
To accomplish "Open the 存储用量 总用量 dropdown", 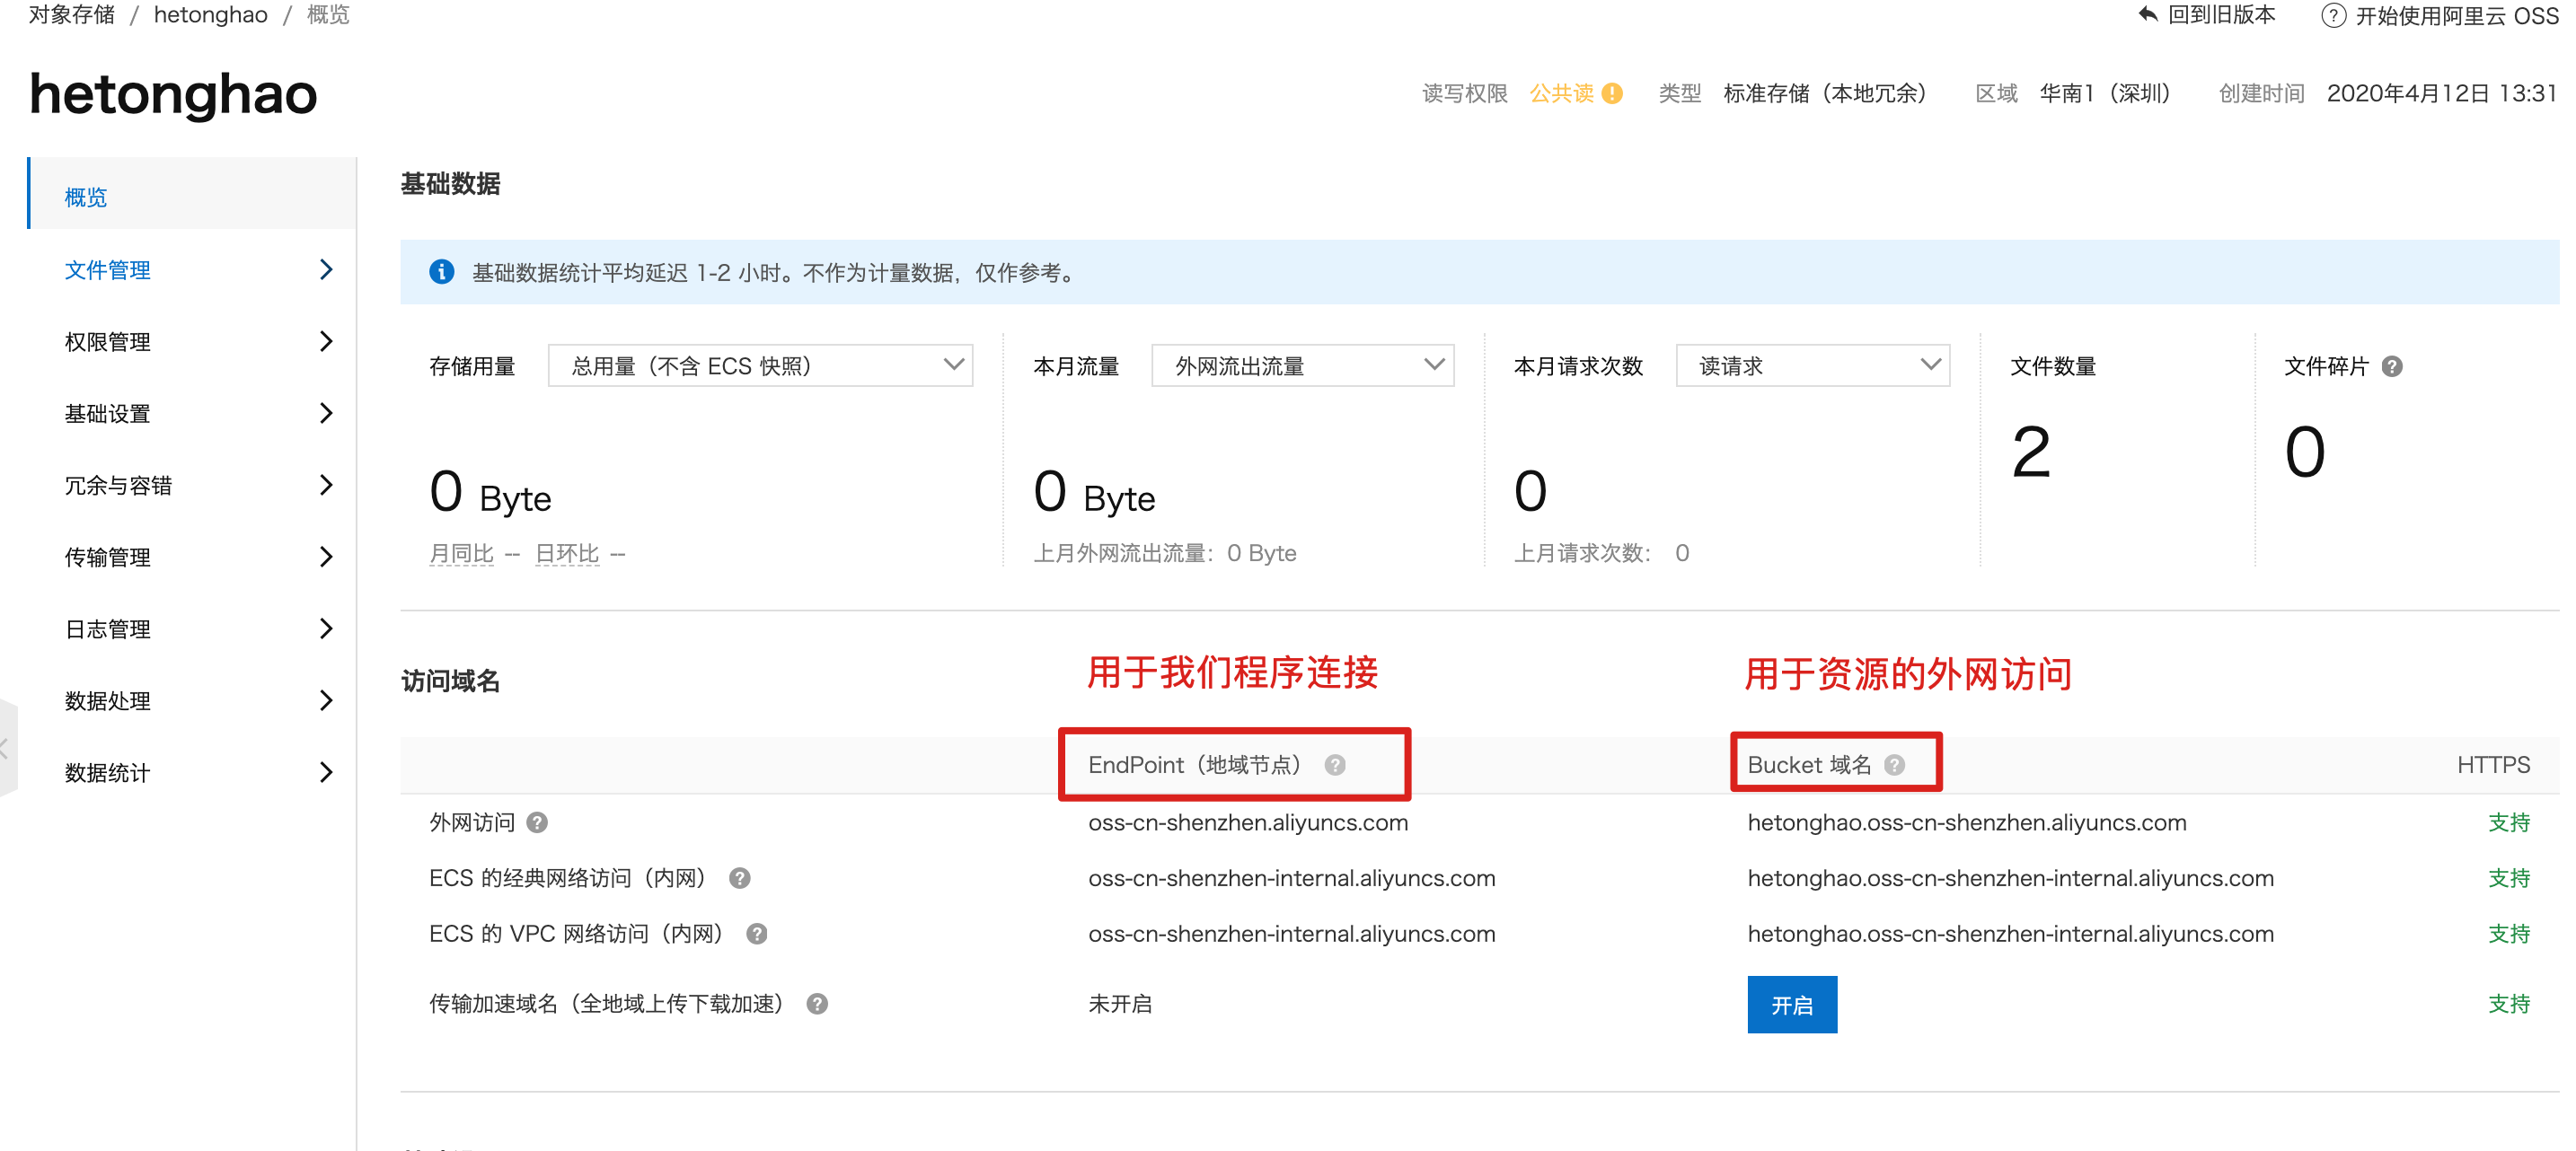I will pyautogui.click(x=760, y=366).
